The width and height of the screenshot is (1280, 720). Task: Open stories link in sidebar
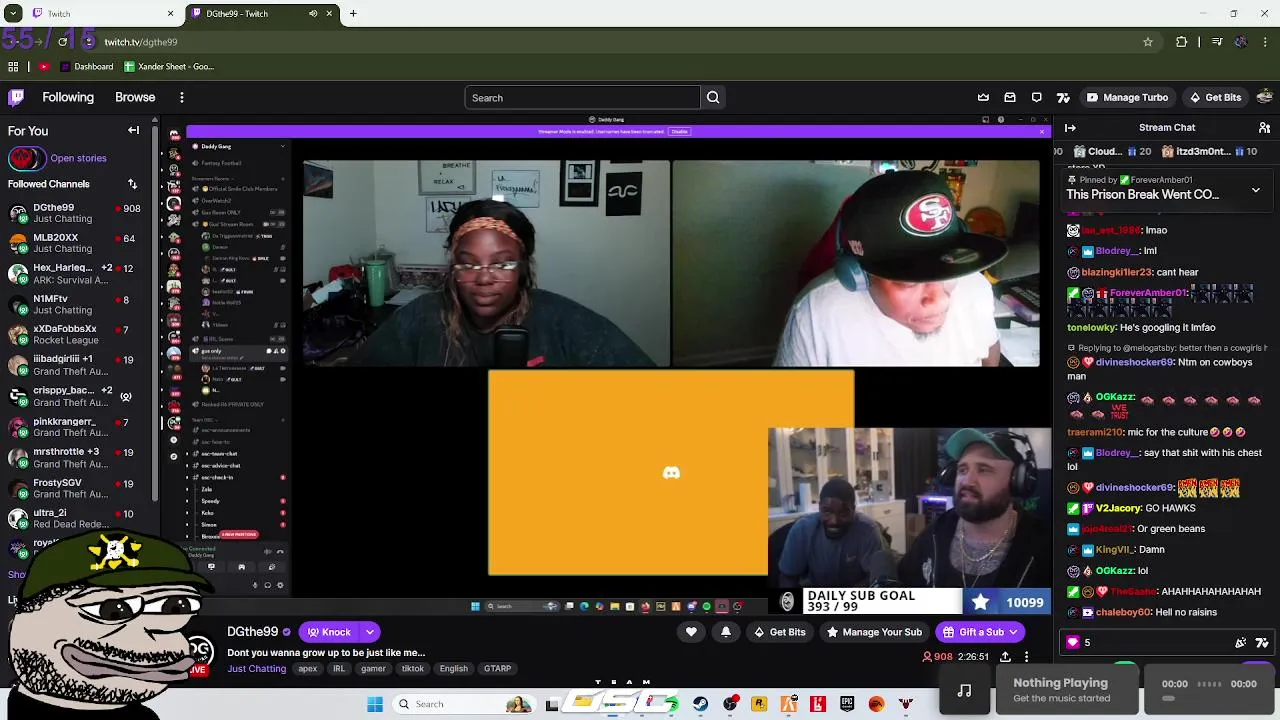click(x=78, y=158)
